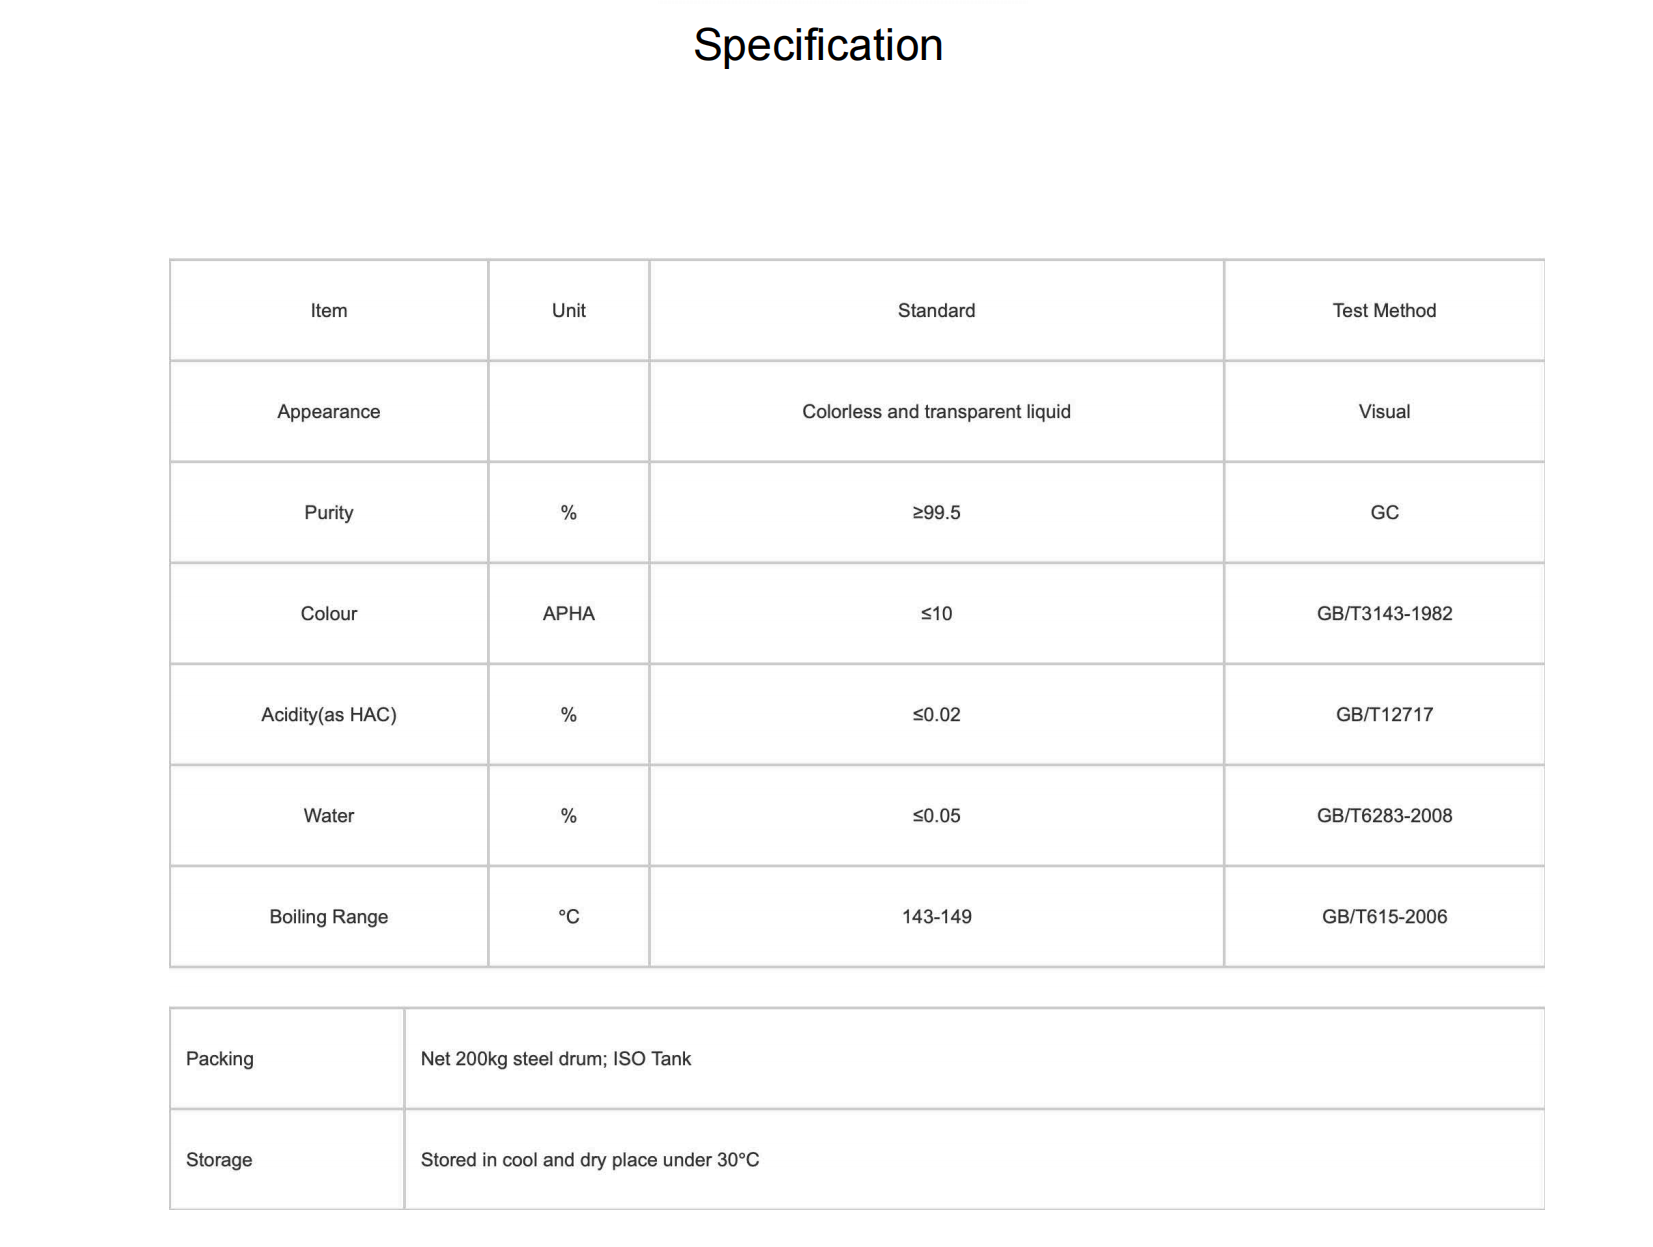This screenshot has height=1247, width=1653.
Task: Select the Item column header
Action: point(329,311)
